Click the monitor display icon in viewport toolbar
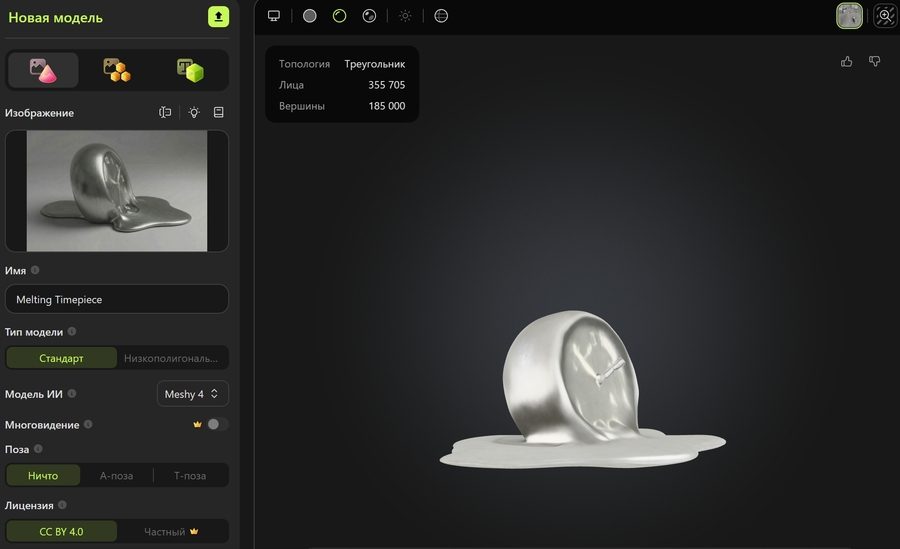This screenshot has width=900, height=549. pos(274,16)
